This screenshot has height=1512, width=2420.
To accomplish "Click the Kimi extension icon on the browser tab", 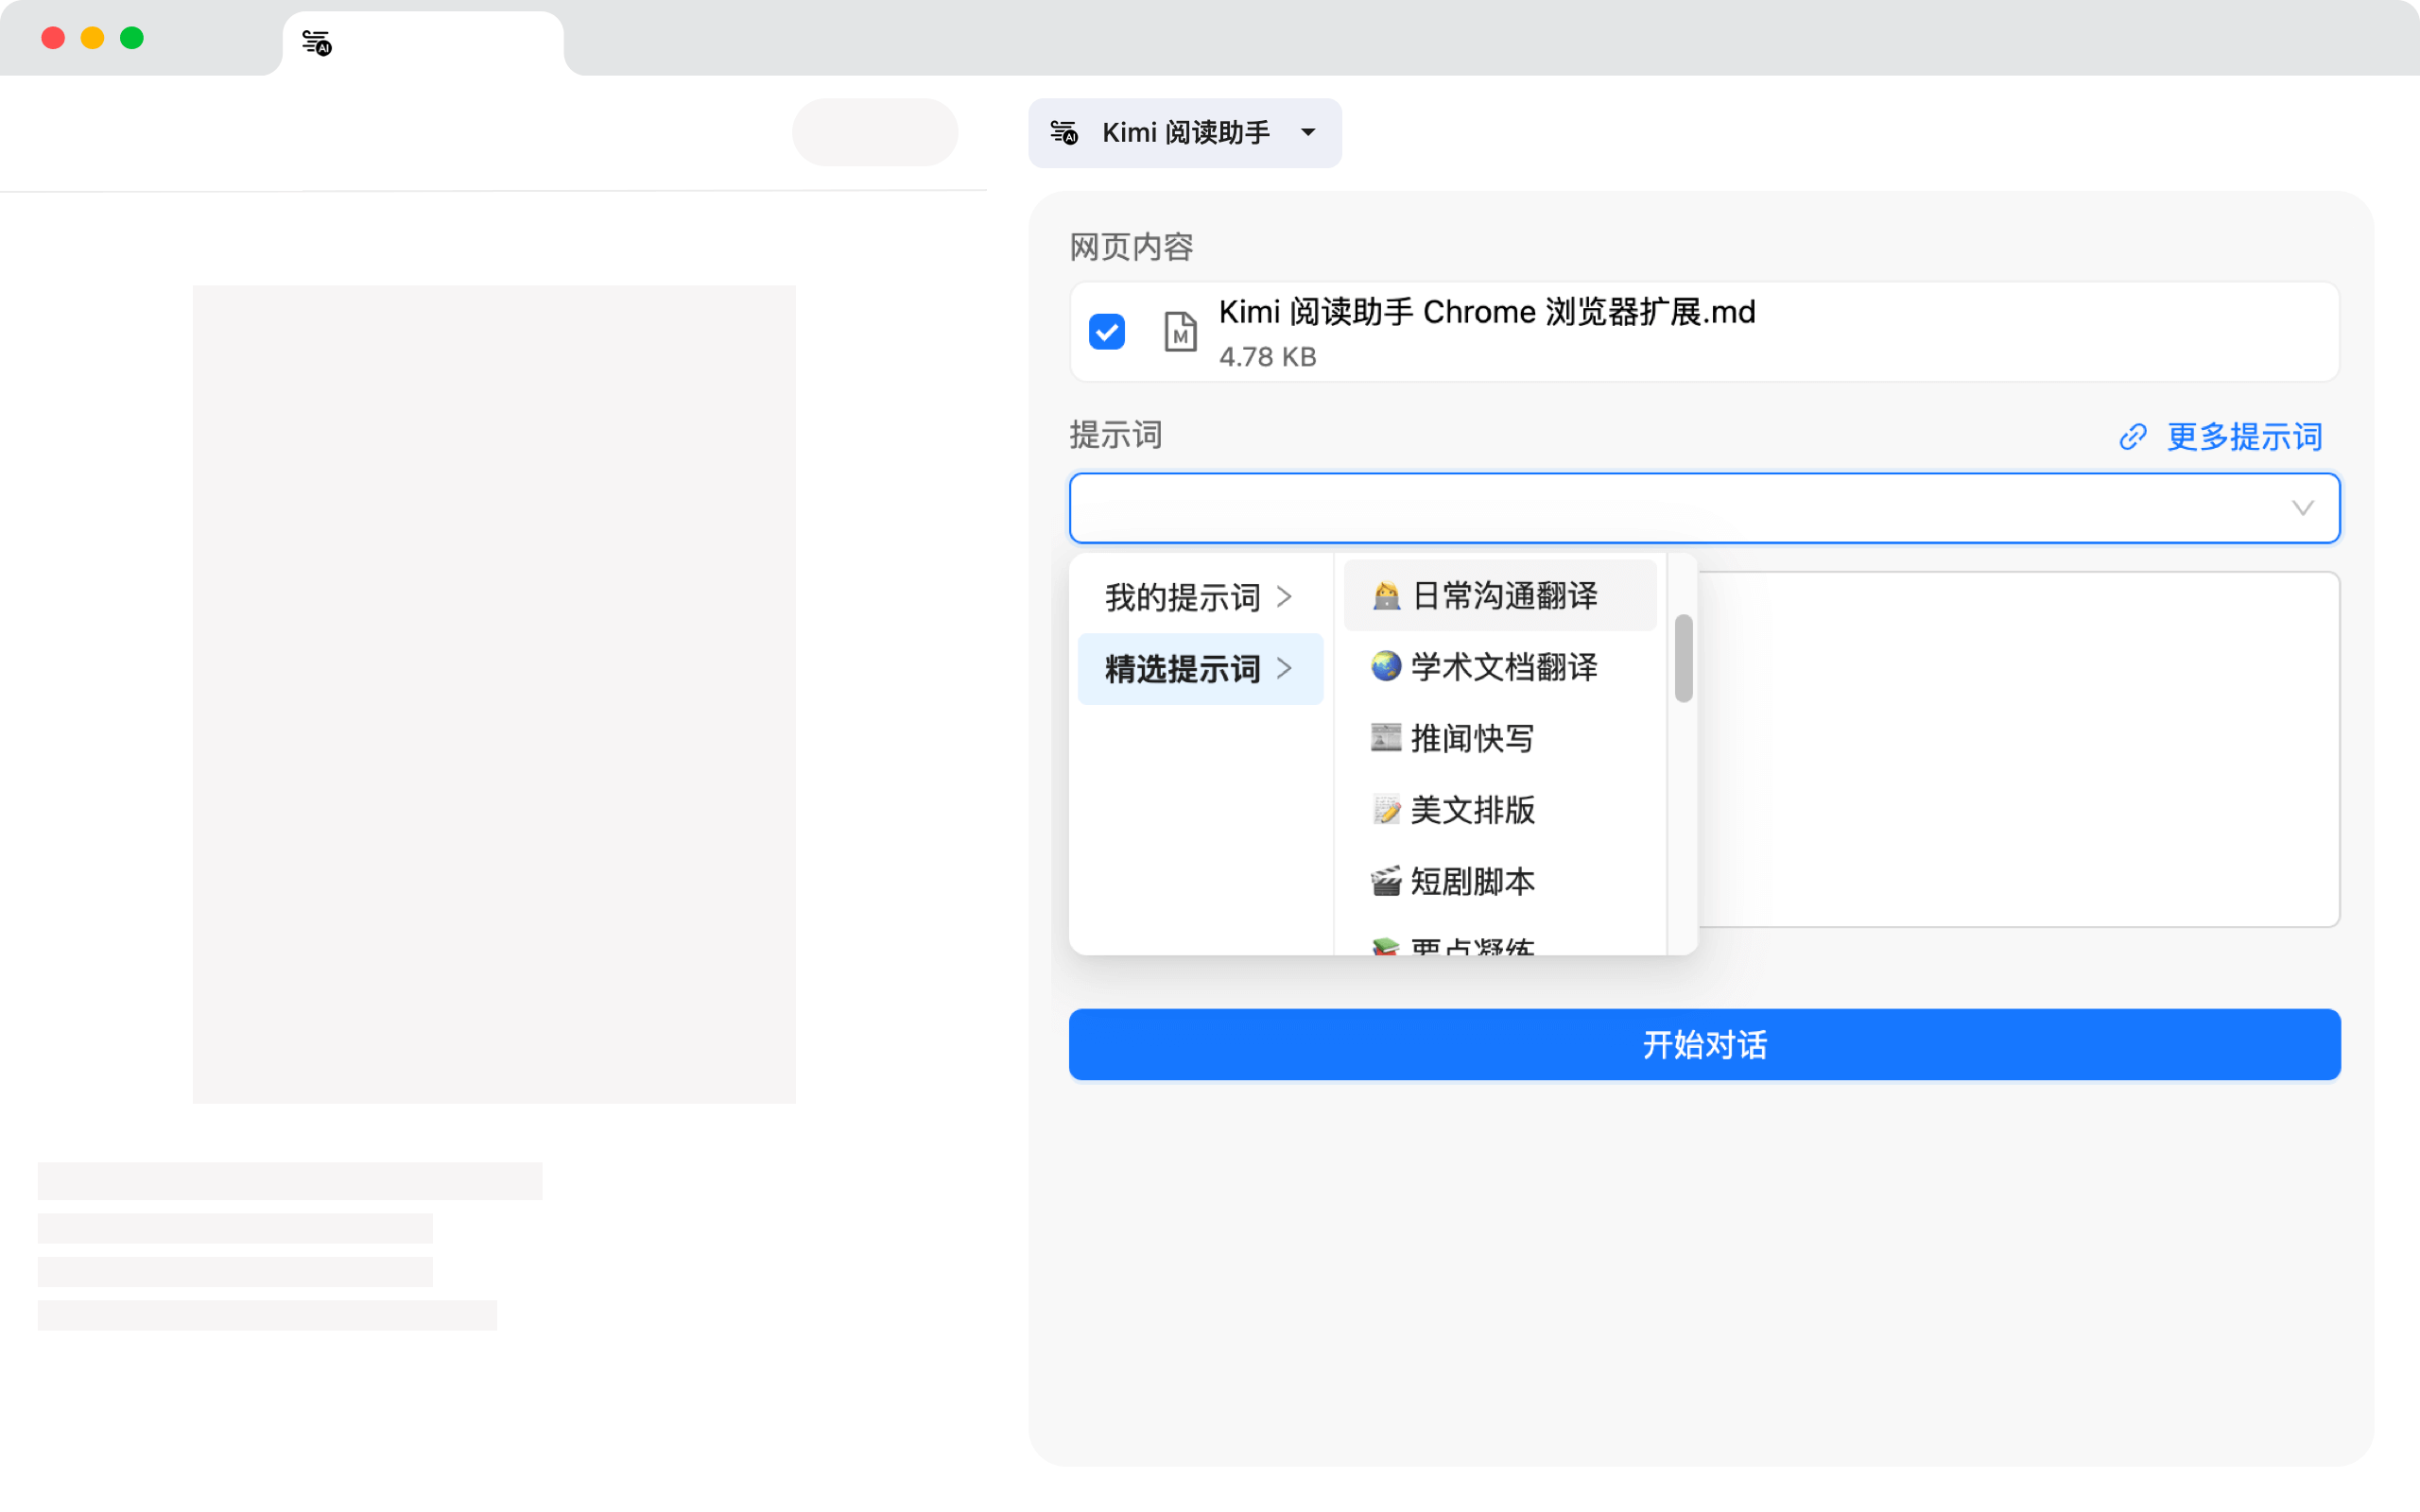I will click(x=315, y=42).
